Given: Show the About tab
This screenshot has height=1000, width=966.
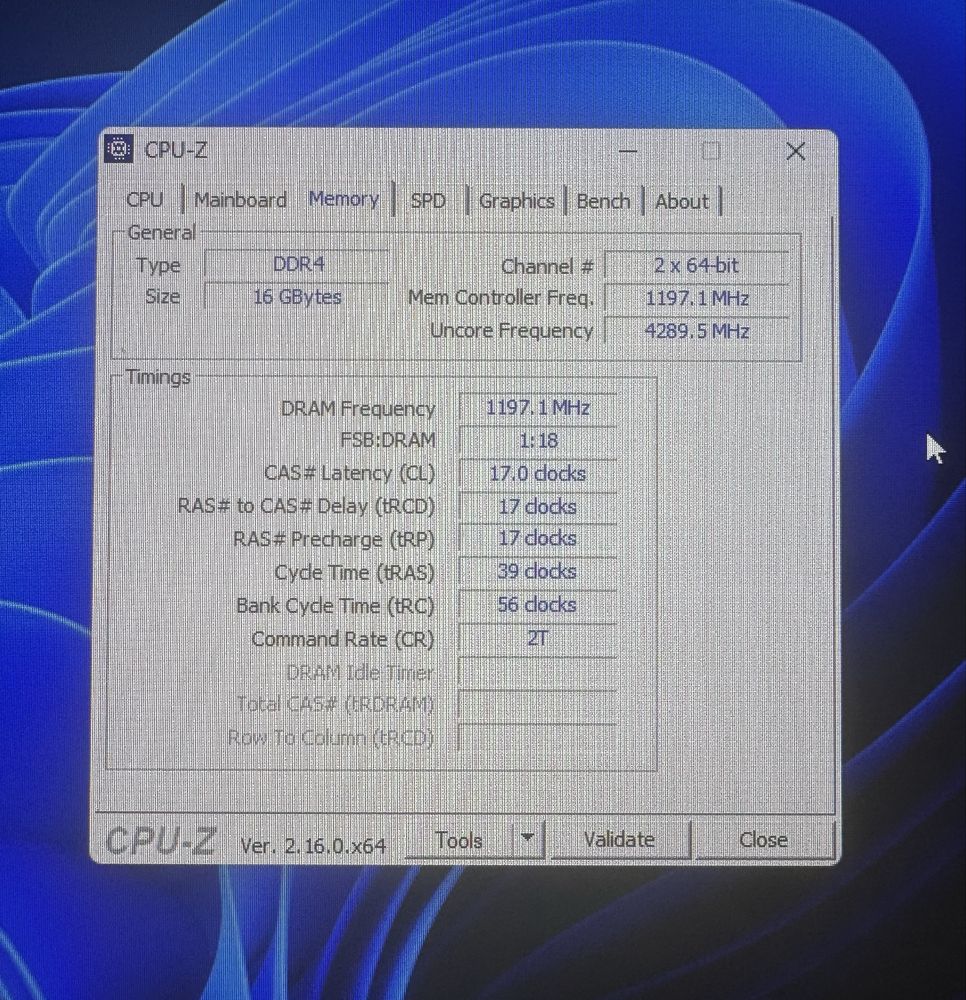Looking at the screenshot, I should click(682, 202).
